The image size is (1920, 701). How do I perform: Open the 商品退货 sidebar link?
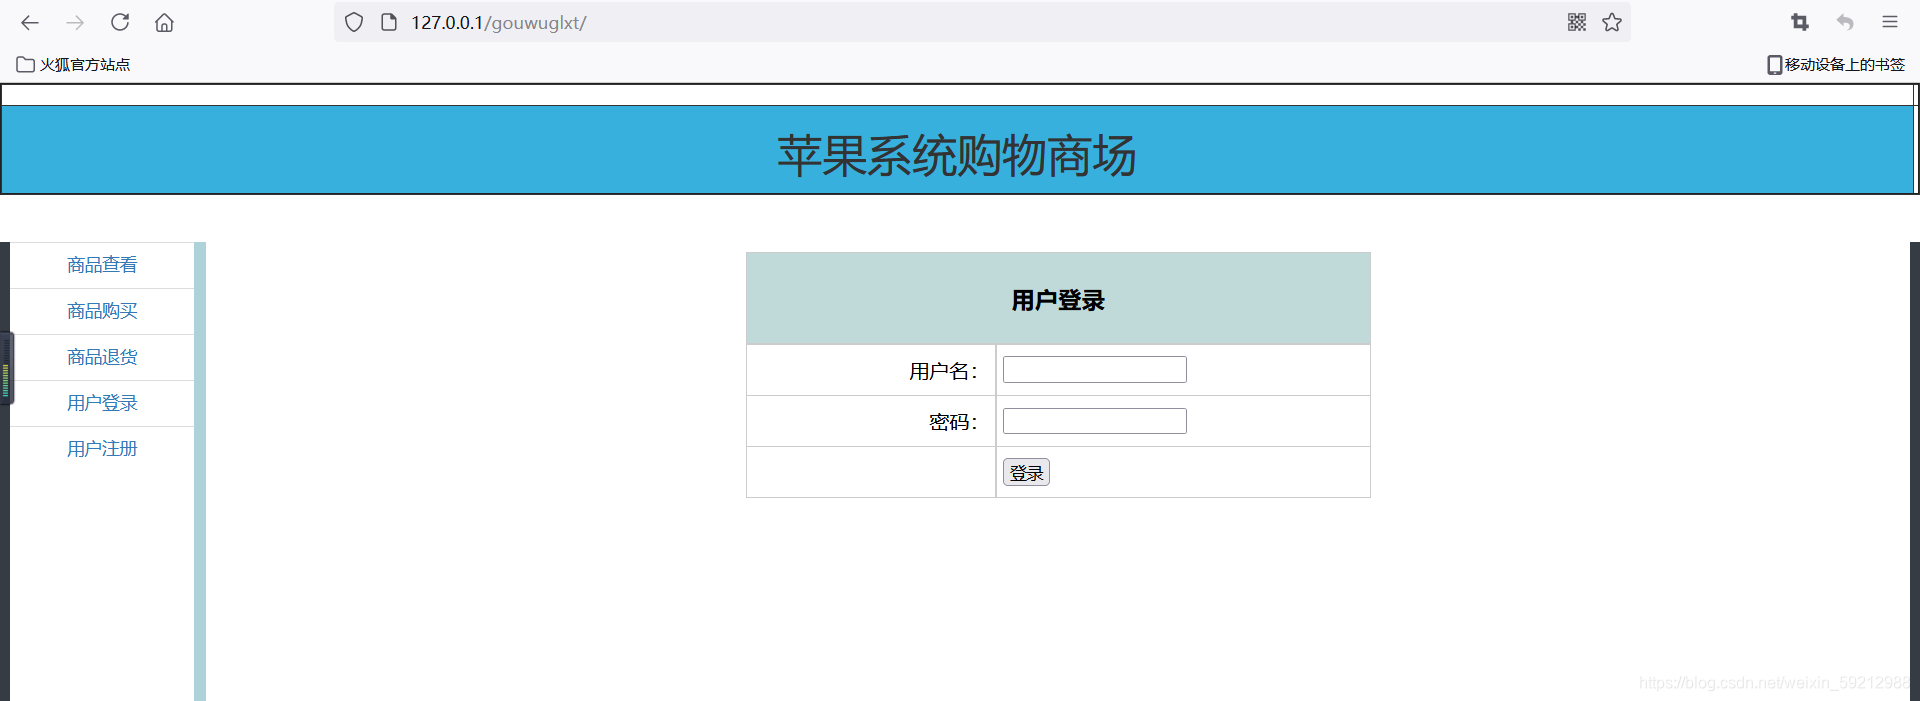tap(102, 357)
